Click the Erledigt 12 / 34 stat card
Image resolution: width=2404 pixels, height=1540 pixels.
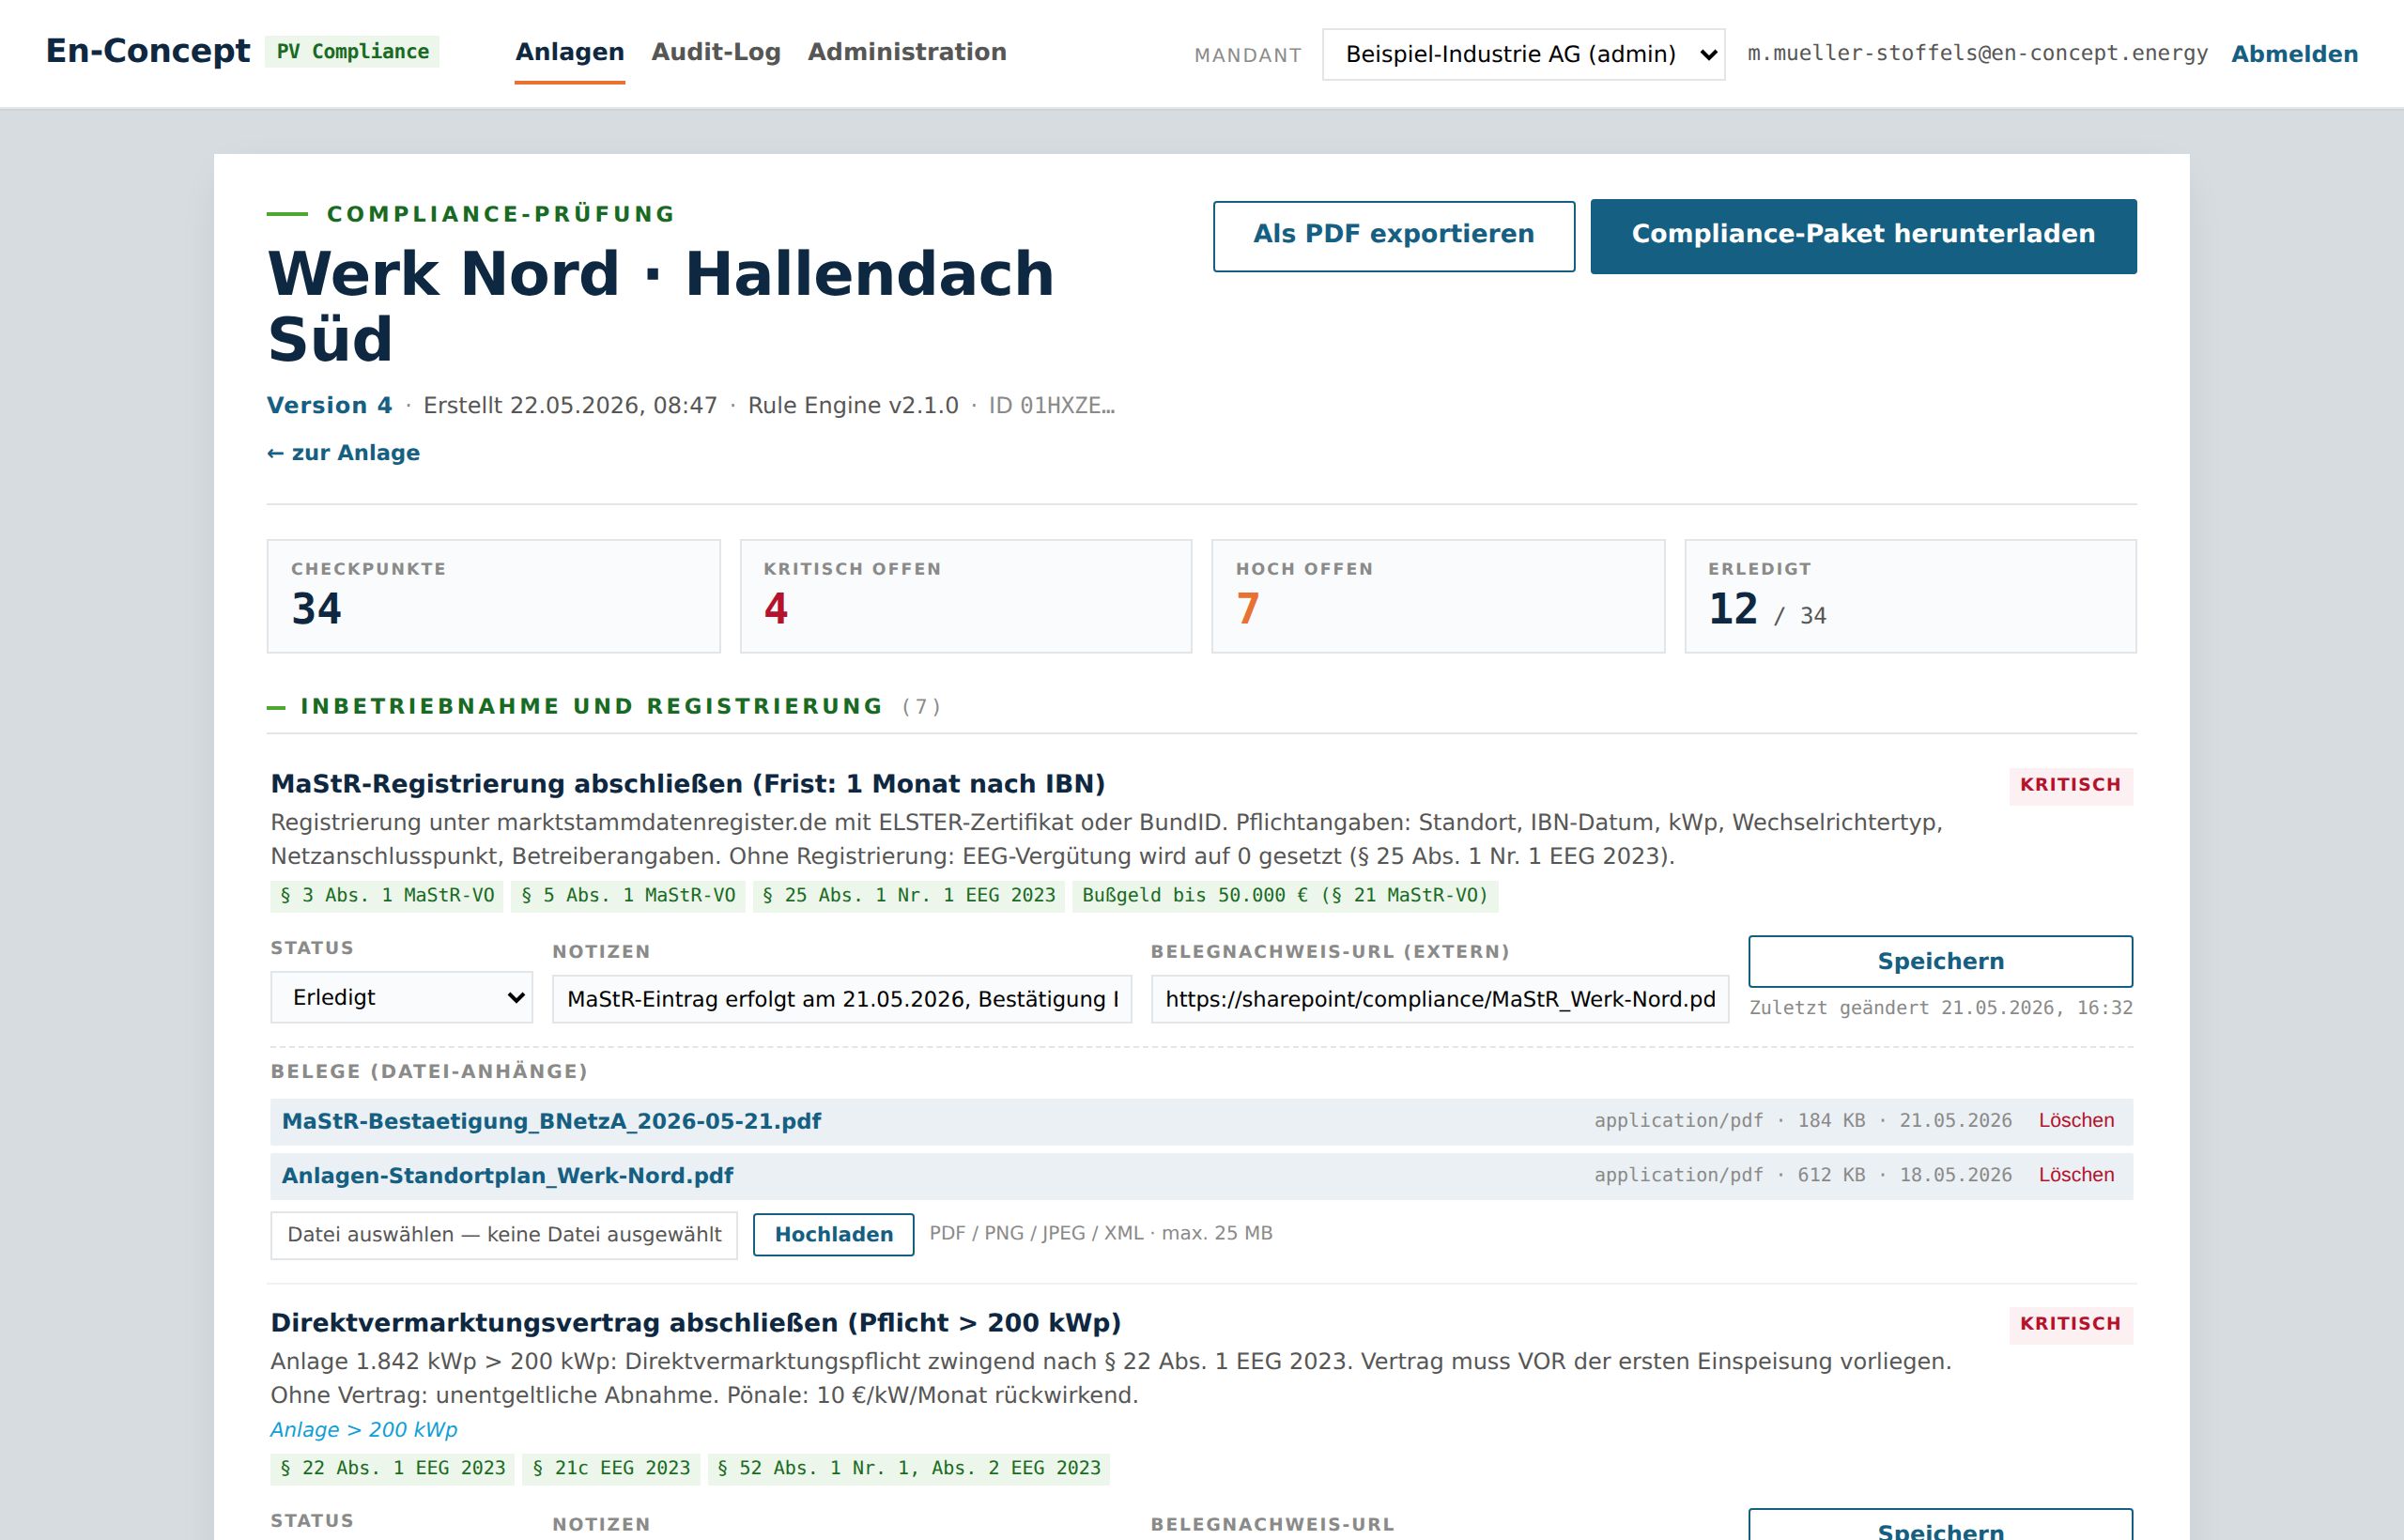coord(1910,596)
